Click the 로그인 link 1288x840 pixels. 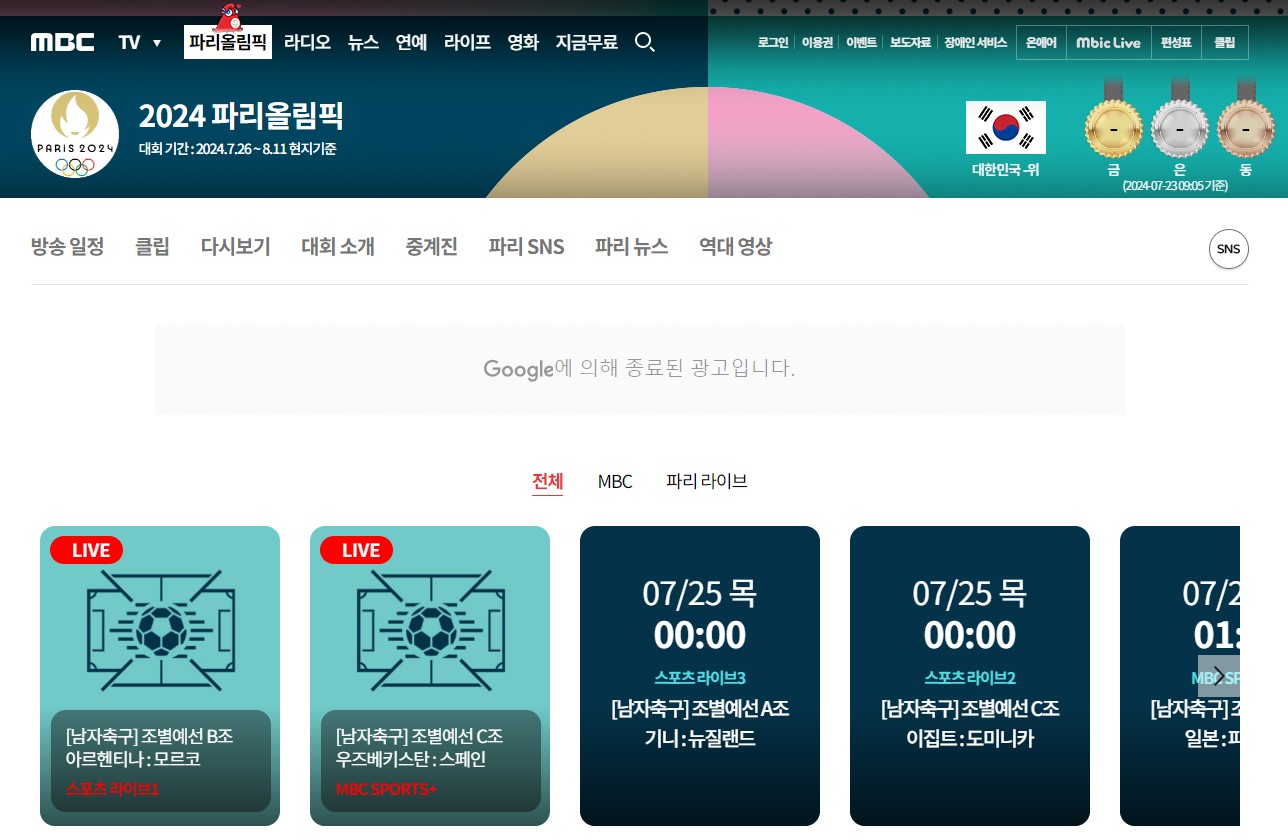(771, 41)
